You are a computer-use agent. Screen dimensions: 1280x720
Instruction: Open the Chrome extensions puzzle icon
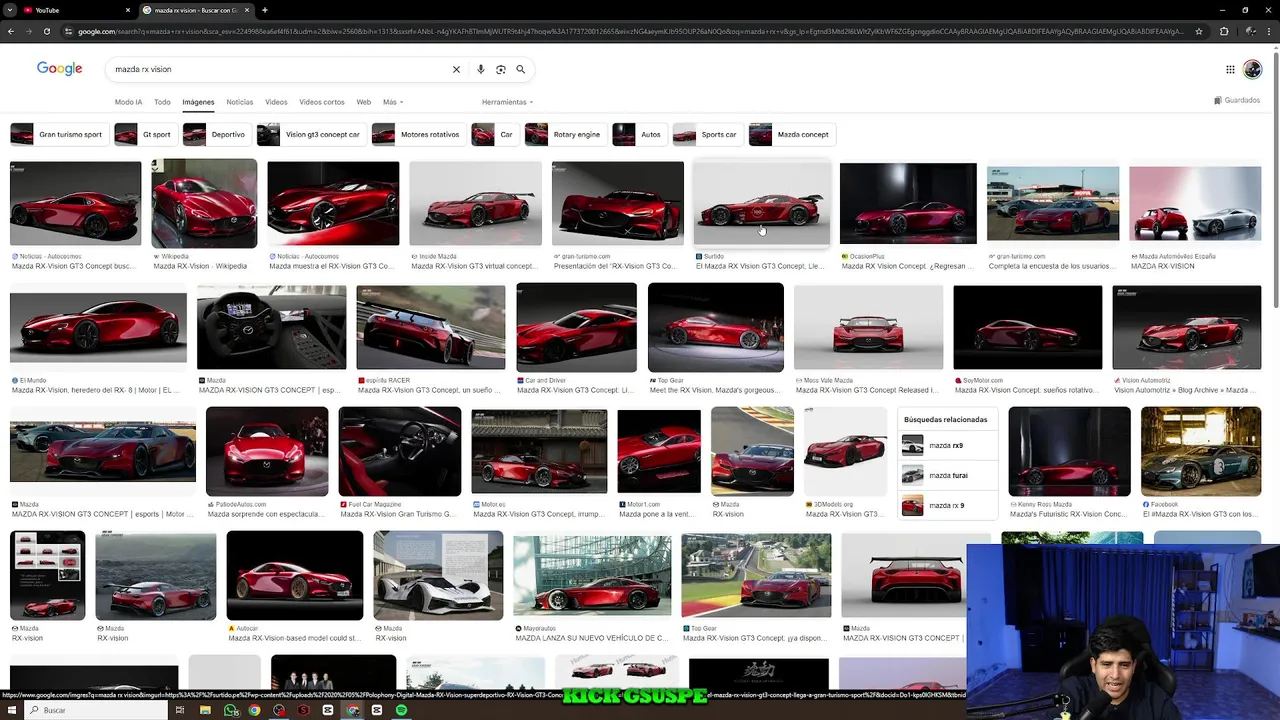point(1224,31)
